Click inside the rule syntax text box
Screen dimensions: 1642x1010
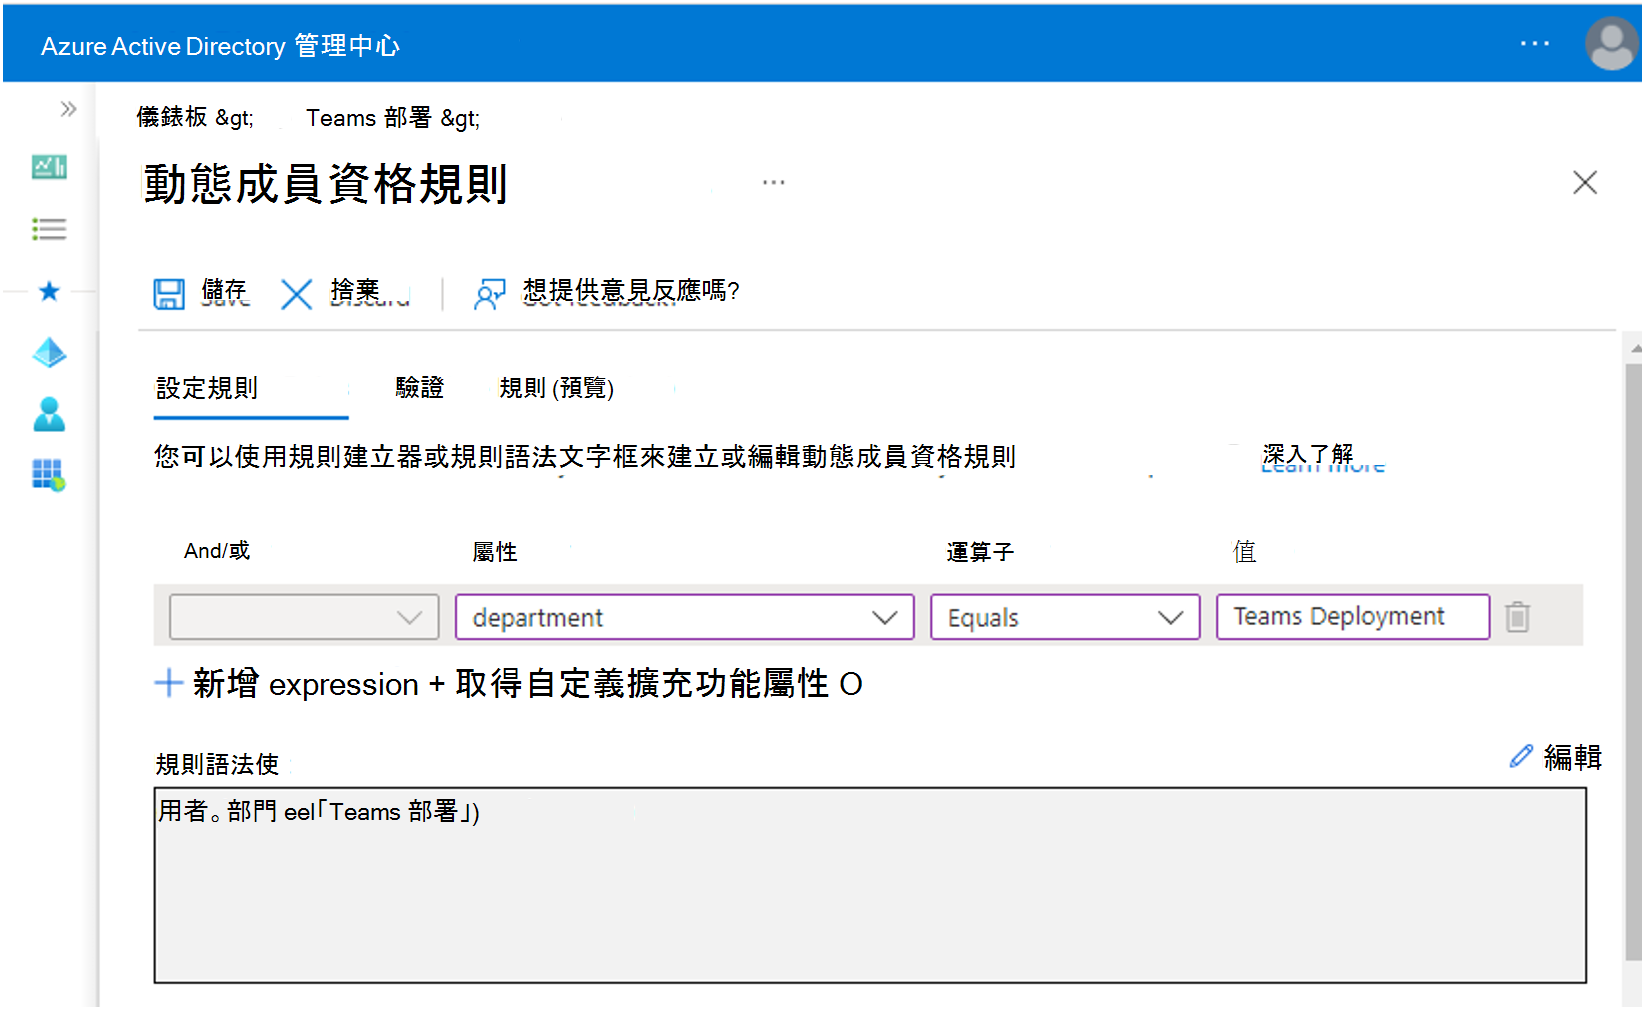(x=870, y=885)
